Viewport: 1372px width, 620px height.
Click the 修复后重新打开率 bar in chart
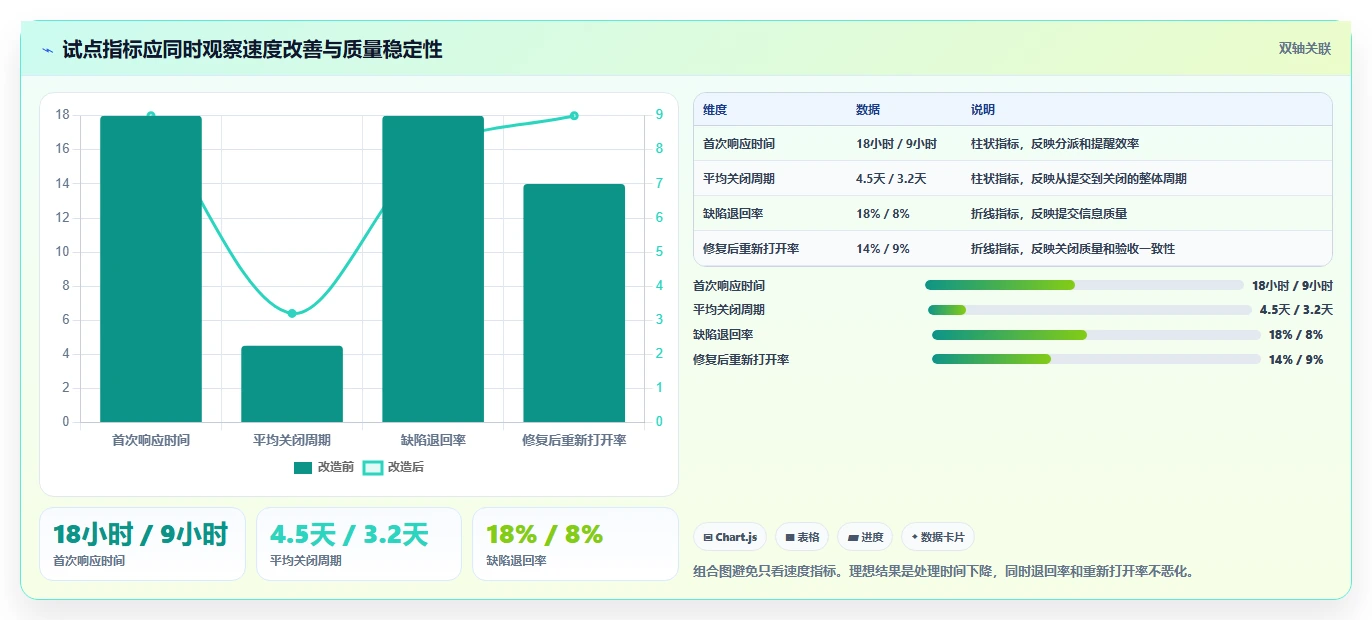coord(574,303)
